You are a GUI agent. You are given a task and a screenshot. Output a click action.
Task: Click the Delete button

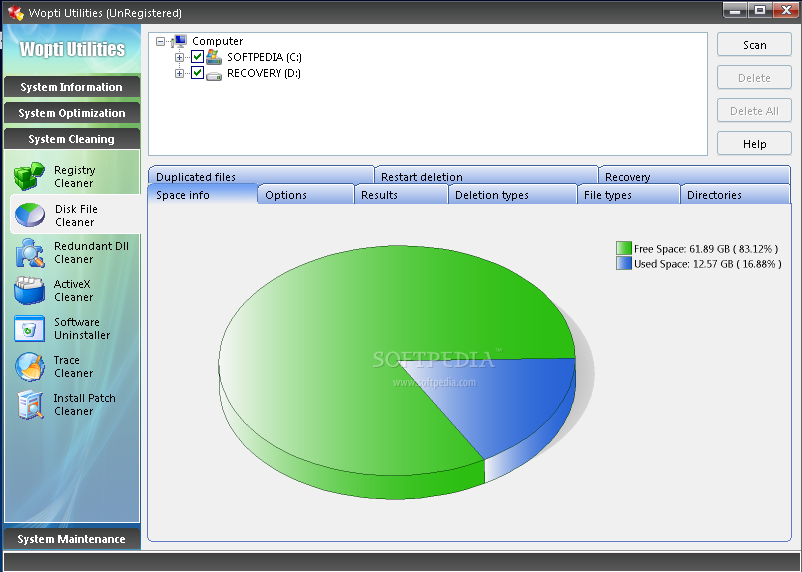tap(754, 78)
